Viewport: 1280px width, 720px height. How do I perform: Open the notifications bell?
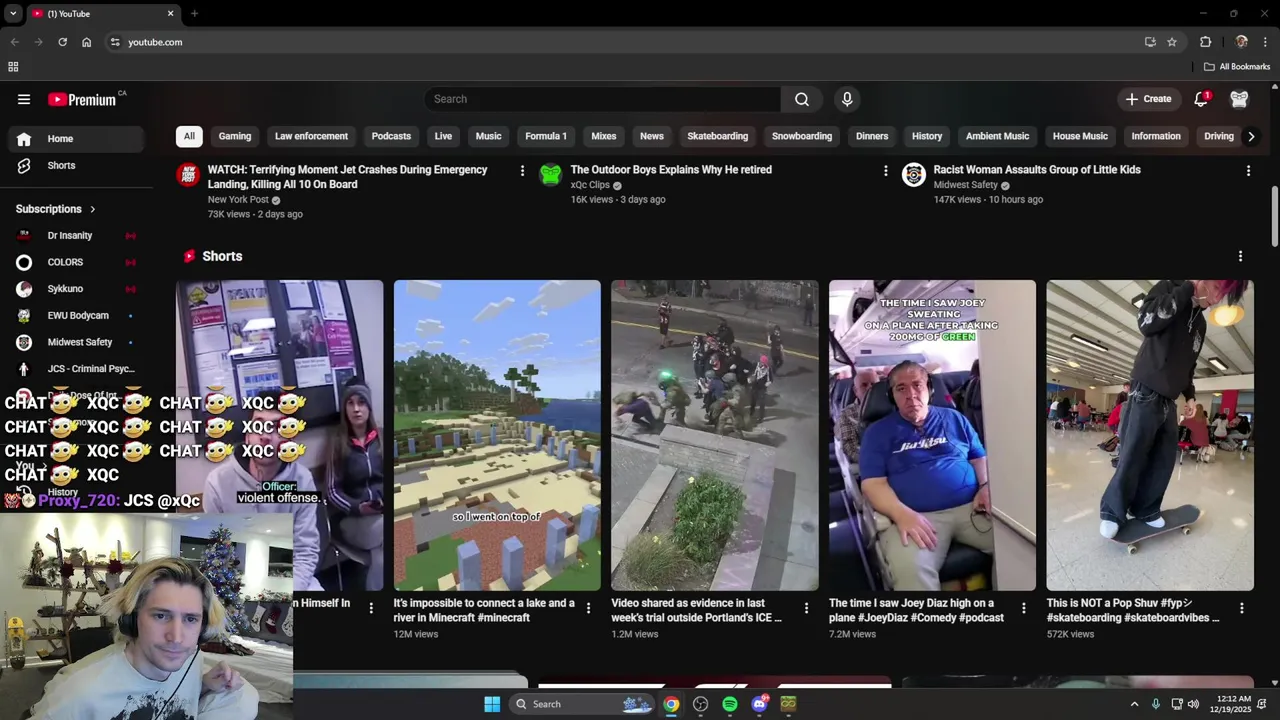(x=1201, y=99)
